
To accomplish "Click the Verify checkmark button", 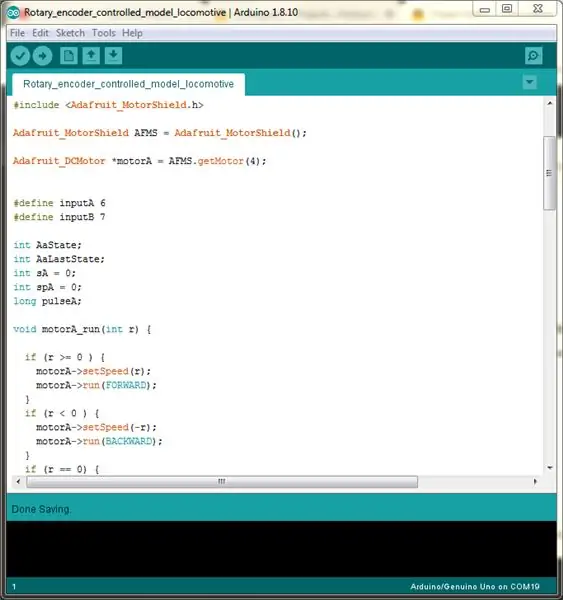I will tap(20, 56).
